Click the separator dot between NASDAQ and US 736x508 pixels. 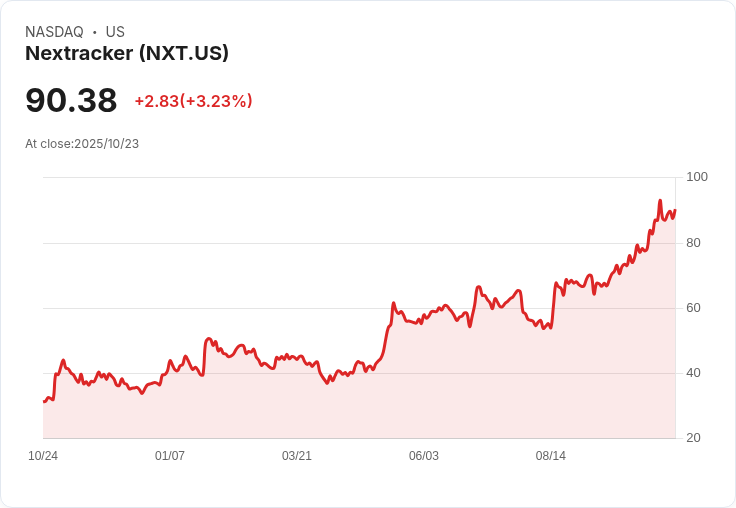[95, 32]
